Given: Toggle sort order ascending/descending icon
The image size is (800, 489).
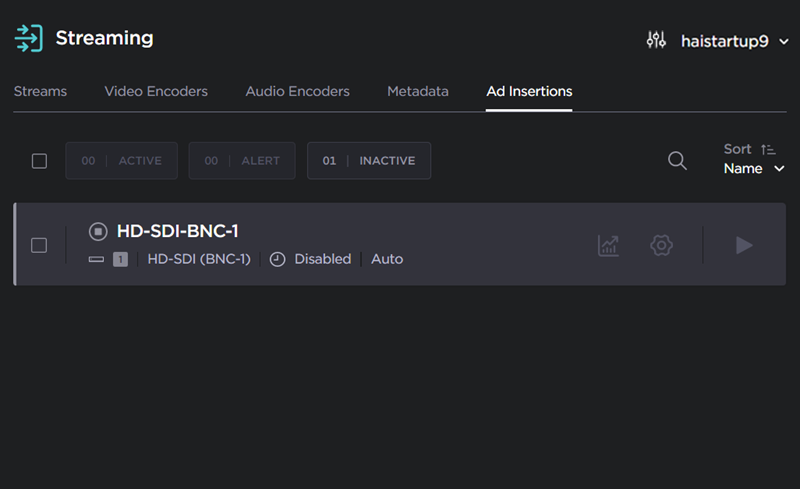Looking at the screenshot, I should coord(768,149).
